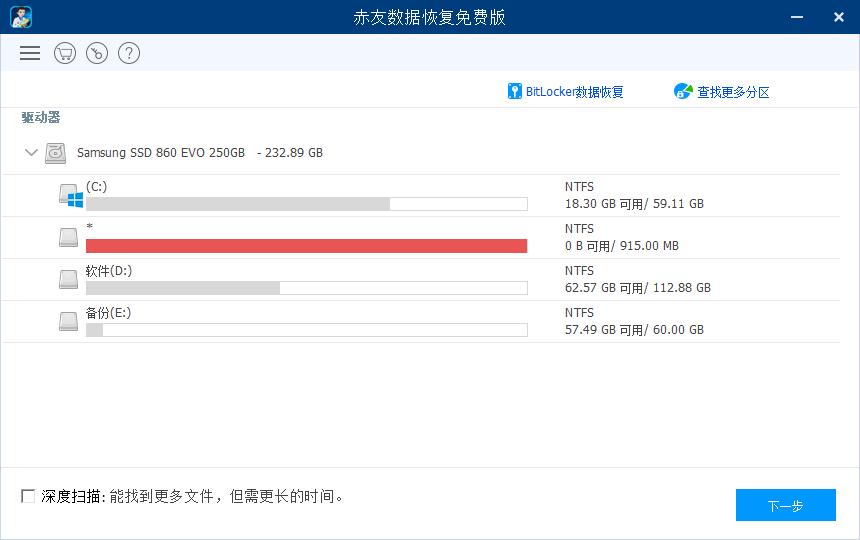The image size is (860, 540).
Task: Click the 软件(D:) usage bar
Action: click(x=307, y=288)
